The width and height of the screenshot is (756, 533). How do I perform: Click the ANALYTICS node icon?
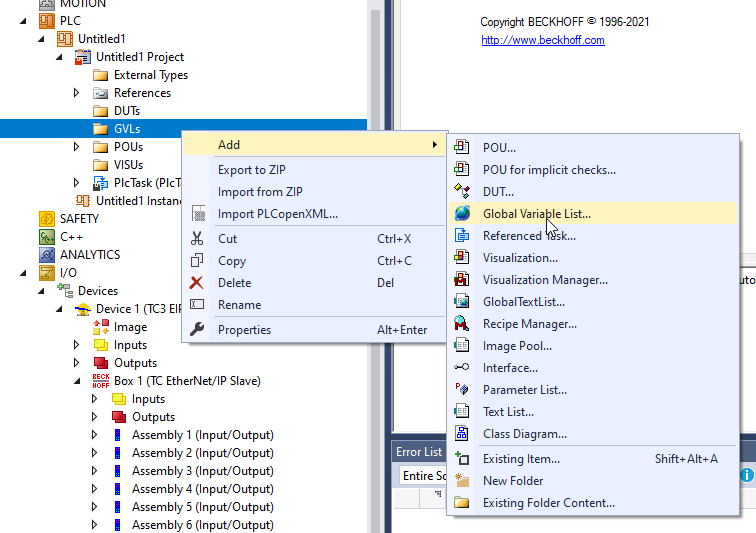tap(47, 254)
